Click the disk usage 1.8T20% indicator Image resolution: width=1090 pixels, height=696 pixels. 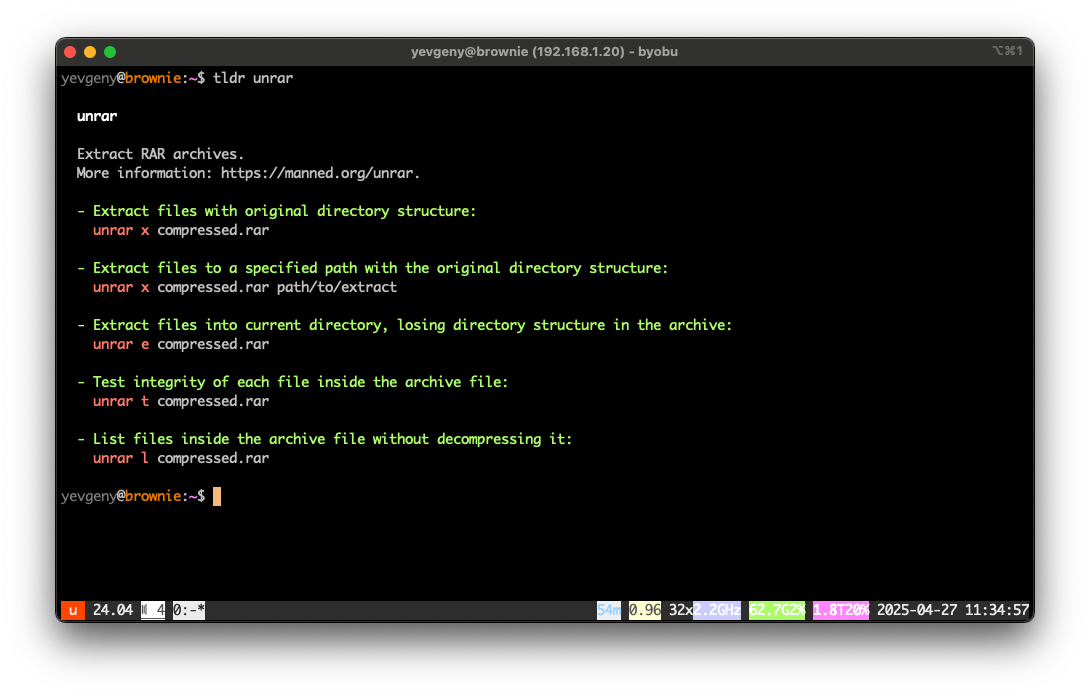[841, 610]
